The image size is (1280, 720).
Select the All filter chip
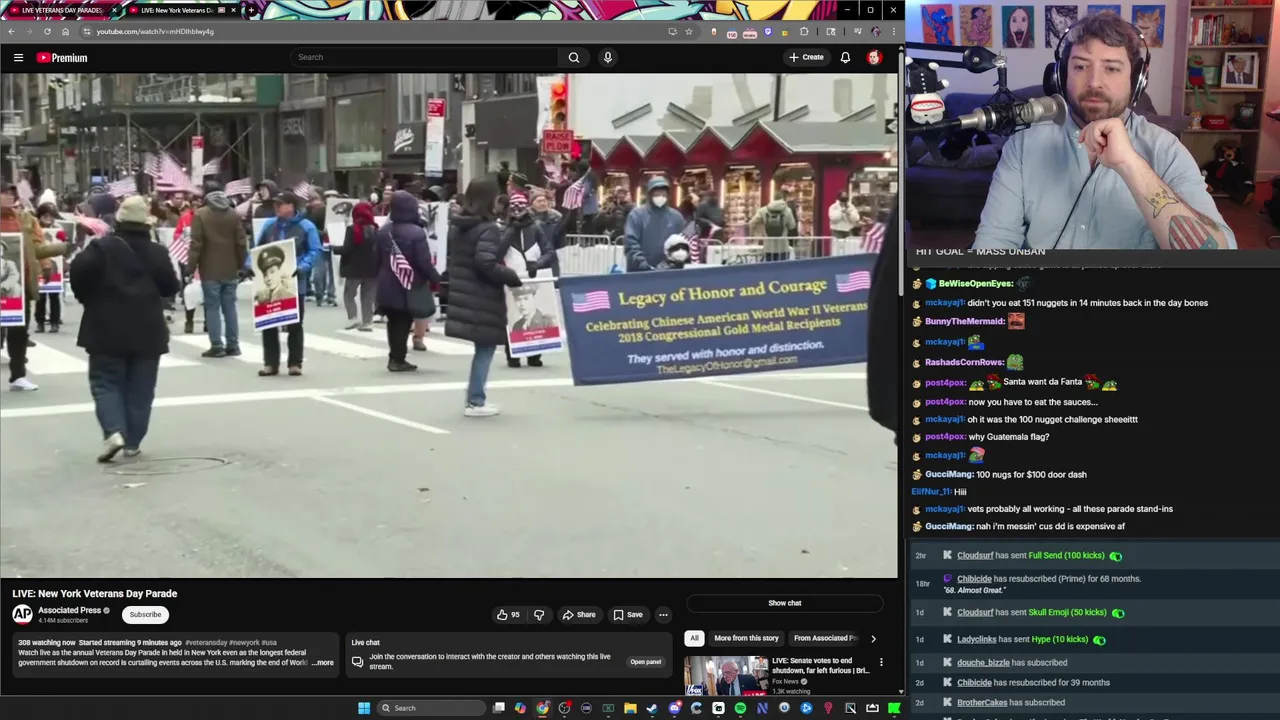tap(694, 638)
